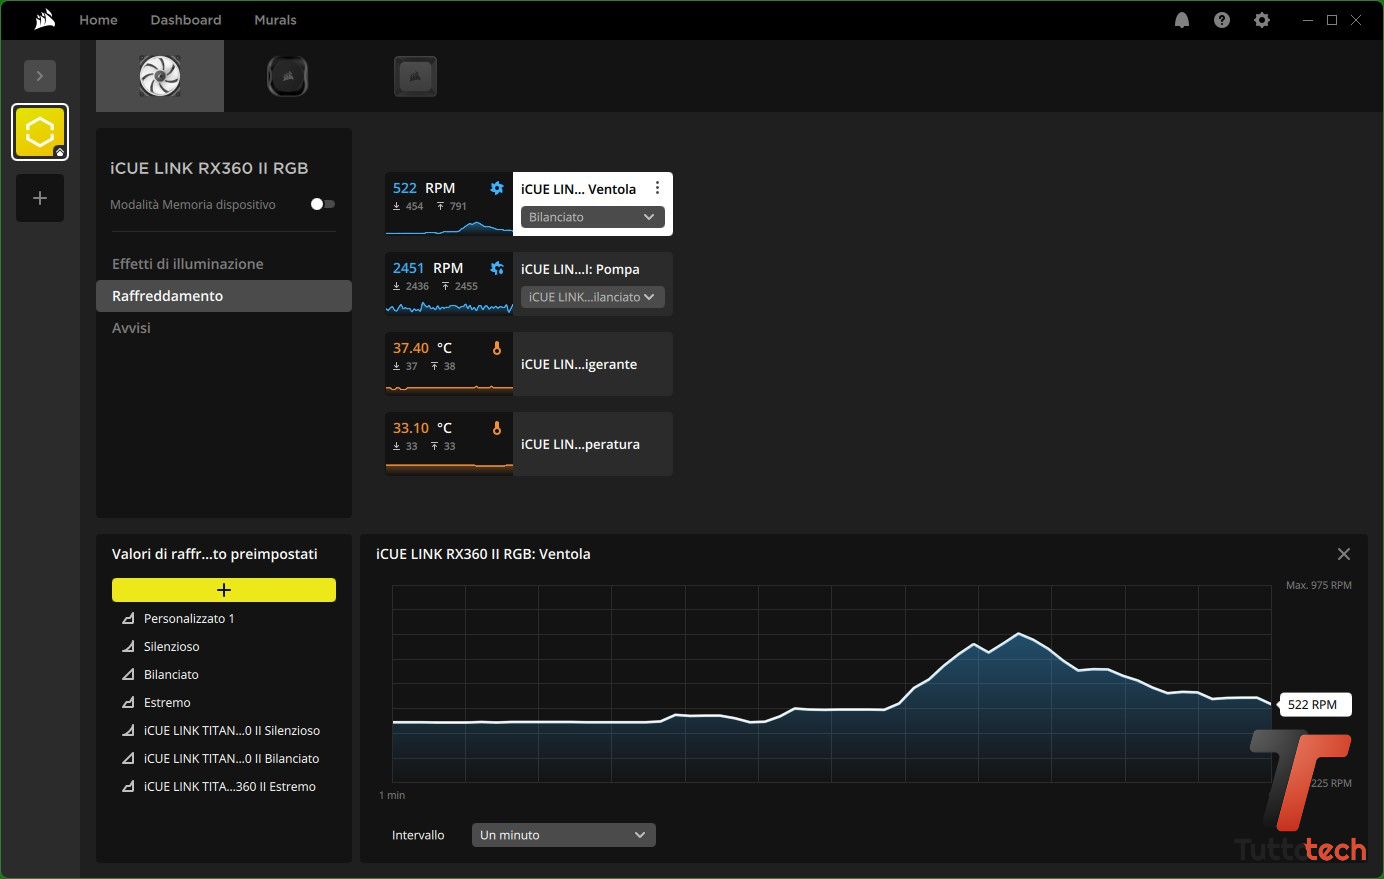
Task: Click the iCUE LIN...l: Pompa label
Action: coord(580,269)
